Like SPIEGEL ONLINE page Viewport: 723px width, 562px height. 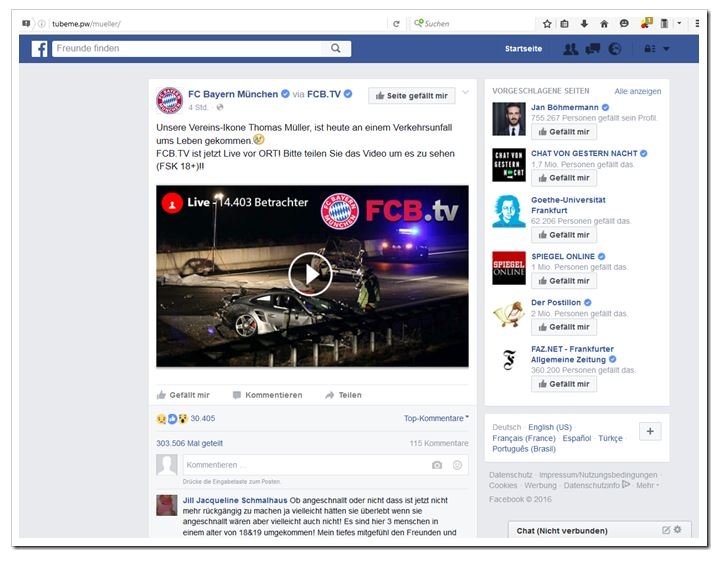click(564, 281)
